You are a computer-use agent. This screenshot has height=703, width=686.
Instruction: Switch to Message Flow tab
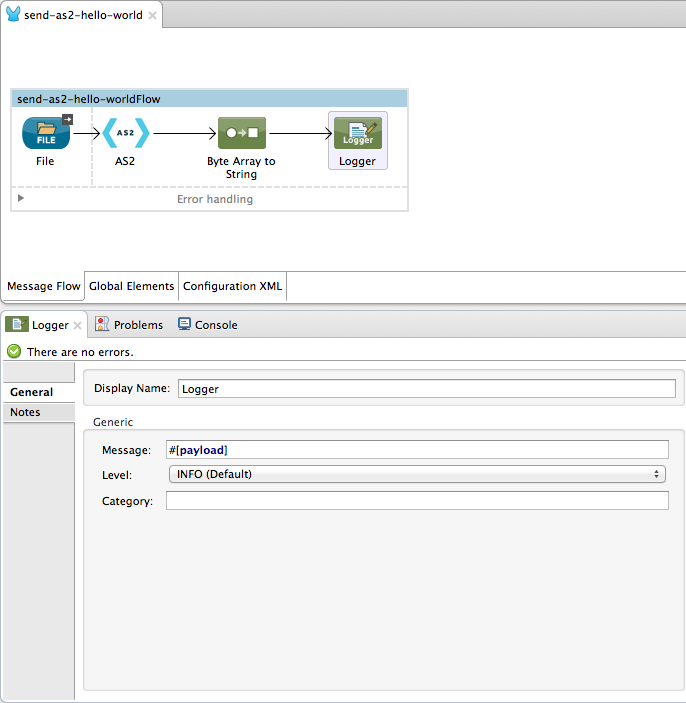(44, 286)
